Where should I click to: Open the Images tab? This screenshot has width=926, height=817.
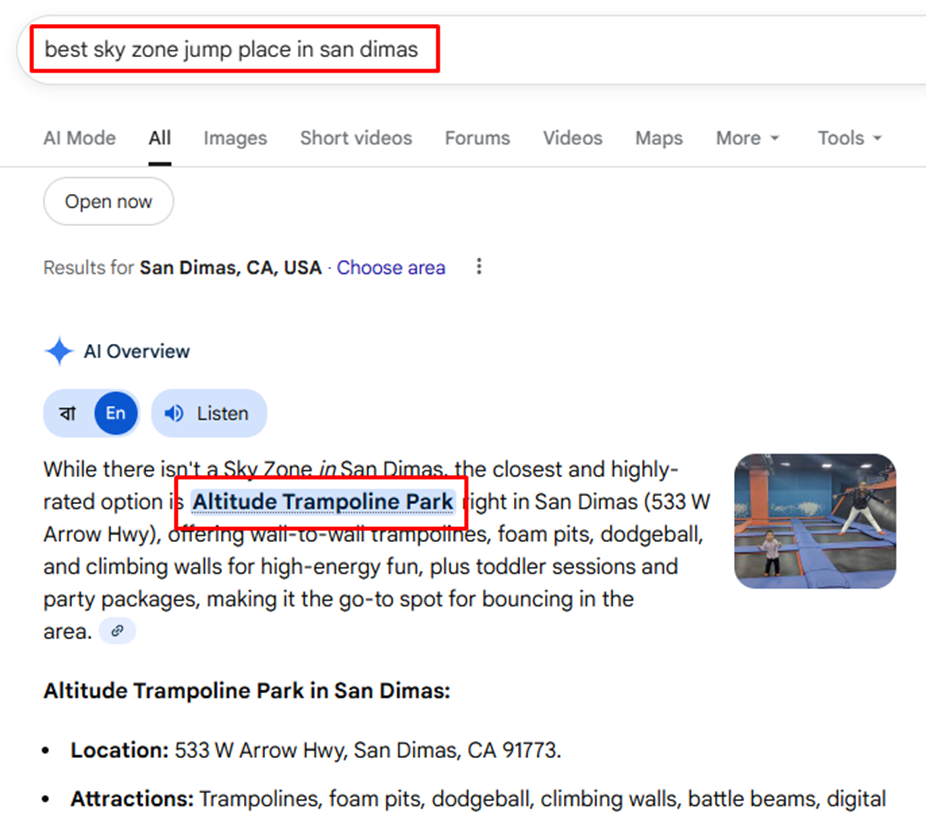point(235,138)
